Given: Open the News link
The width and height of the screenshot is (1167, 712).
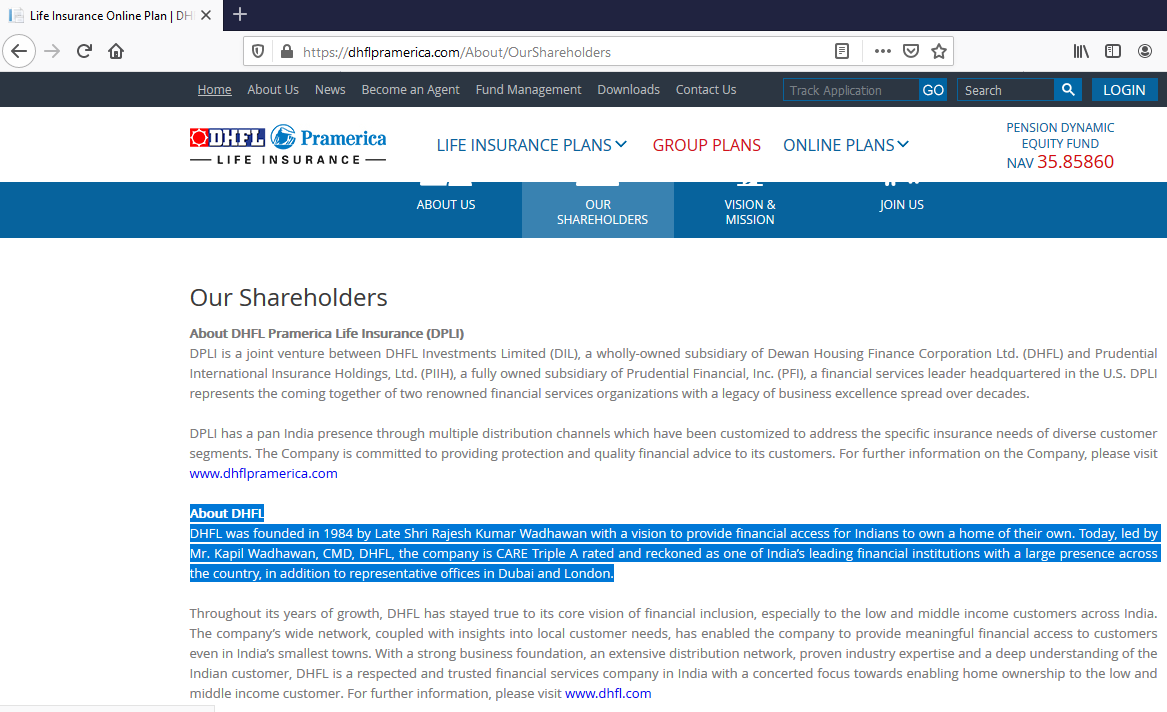Looking at the screenshot, I should click(x=330, y=89).
